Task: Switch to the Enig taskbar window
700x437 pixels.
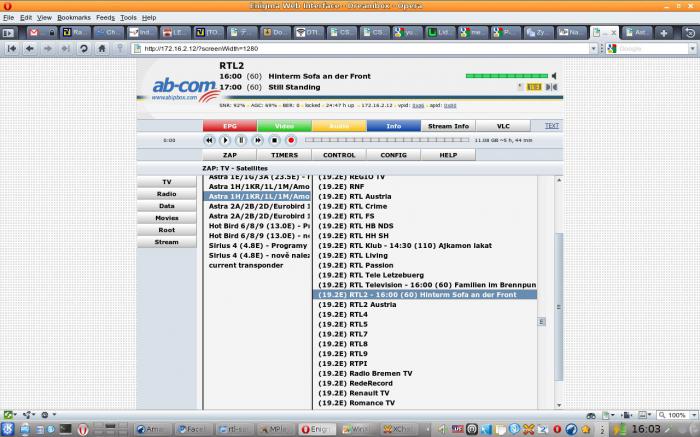Action: 317,429
